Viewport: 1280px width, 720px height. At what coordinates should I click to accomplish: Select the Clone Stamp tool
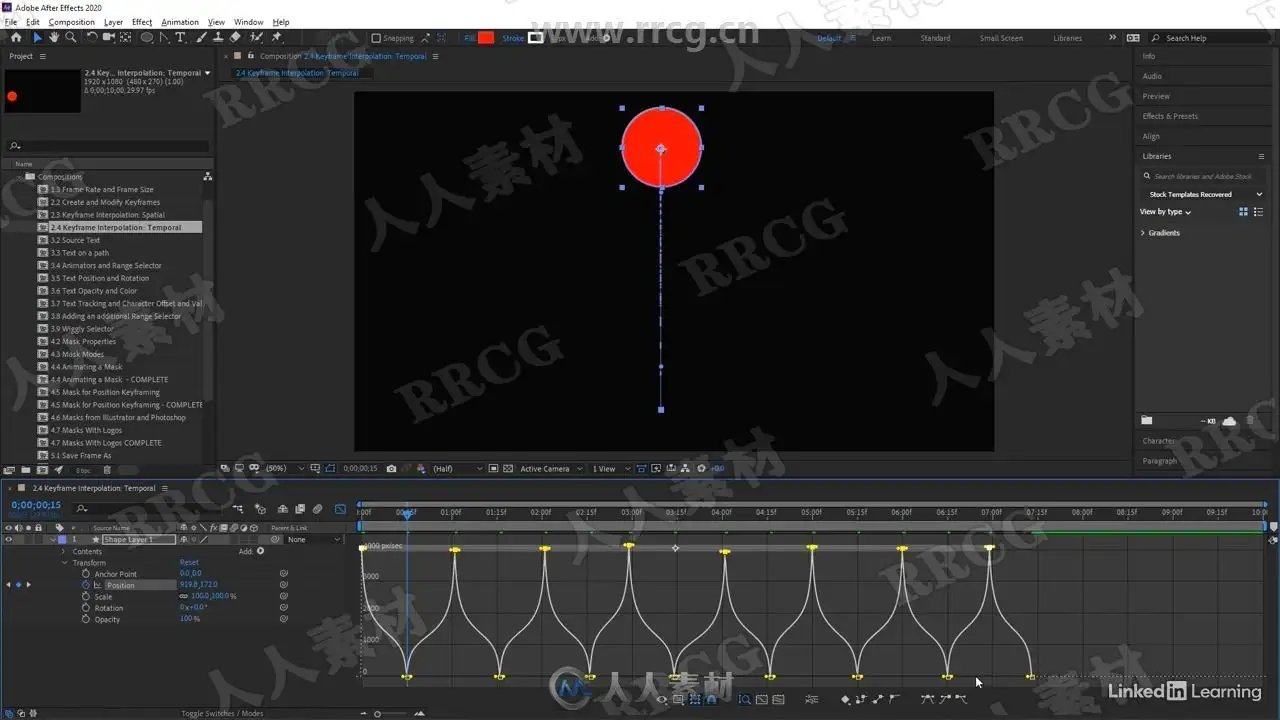coord(218,37)
